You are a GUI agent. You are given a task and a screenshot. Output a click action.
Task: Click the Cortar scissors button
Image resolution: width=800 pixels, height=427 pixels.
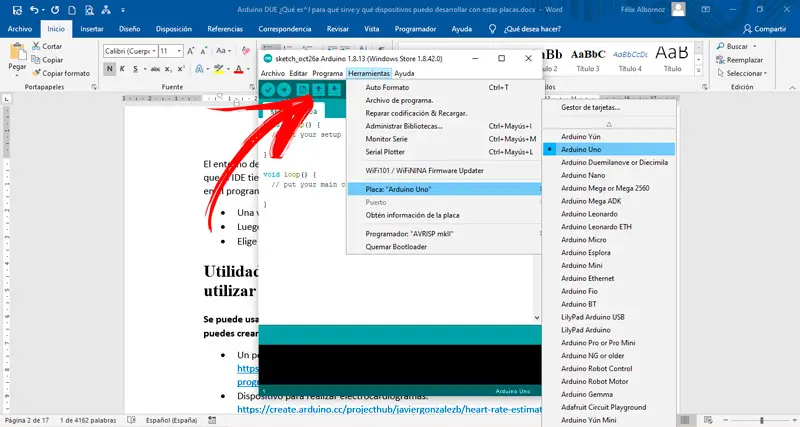(x=47, y=46)
